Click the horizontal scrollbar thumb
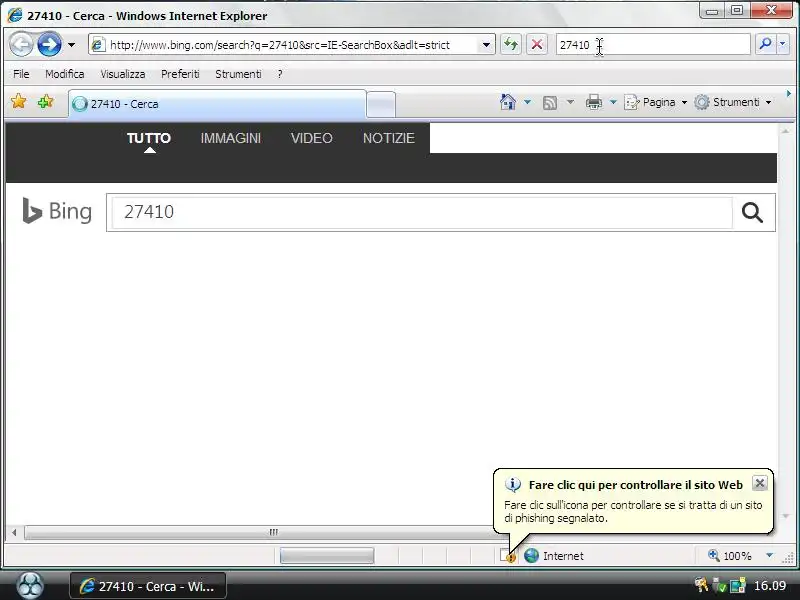 pyautogui.click(x=273, y=532)
